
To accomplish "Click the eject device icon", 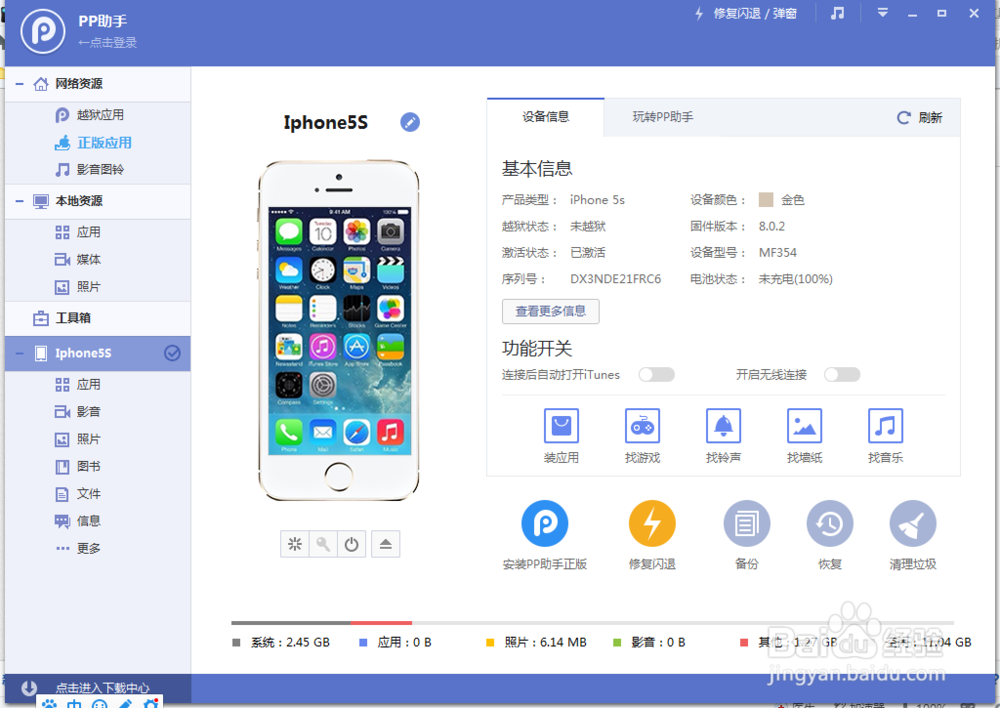I will click(386, 544).
